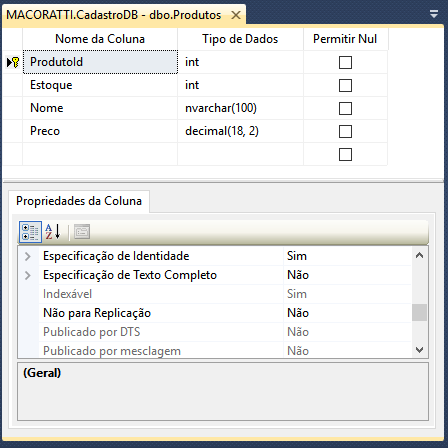Check Permitir Nul checkbox for Nome row

click(345, 108)
